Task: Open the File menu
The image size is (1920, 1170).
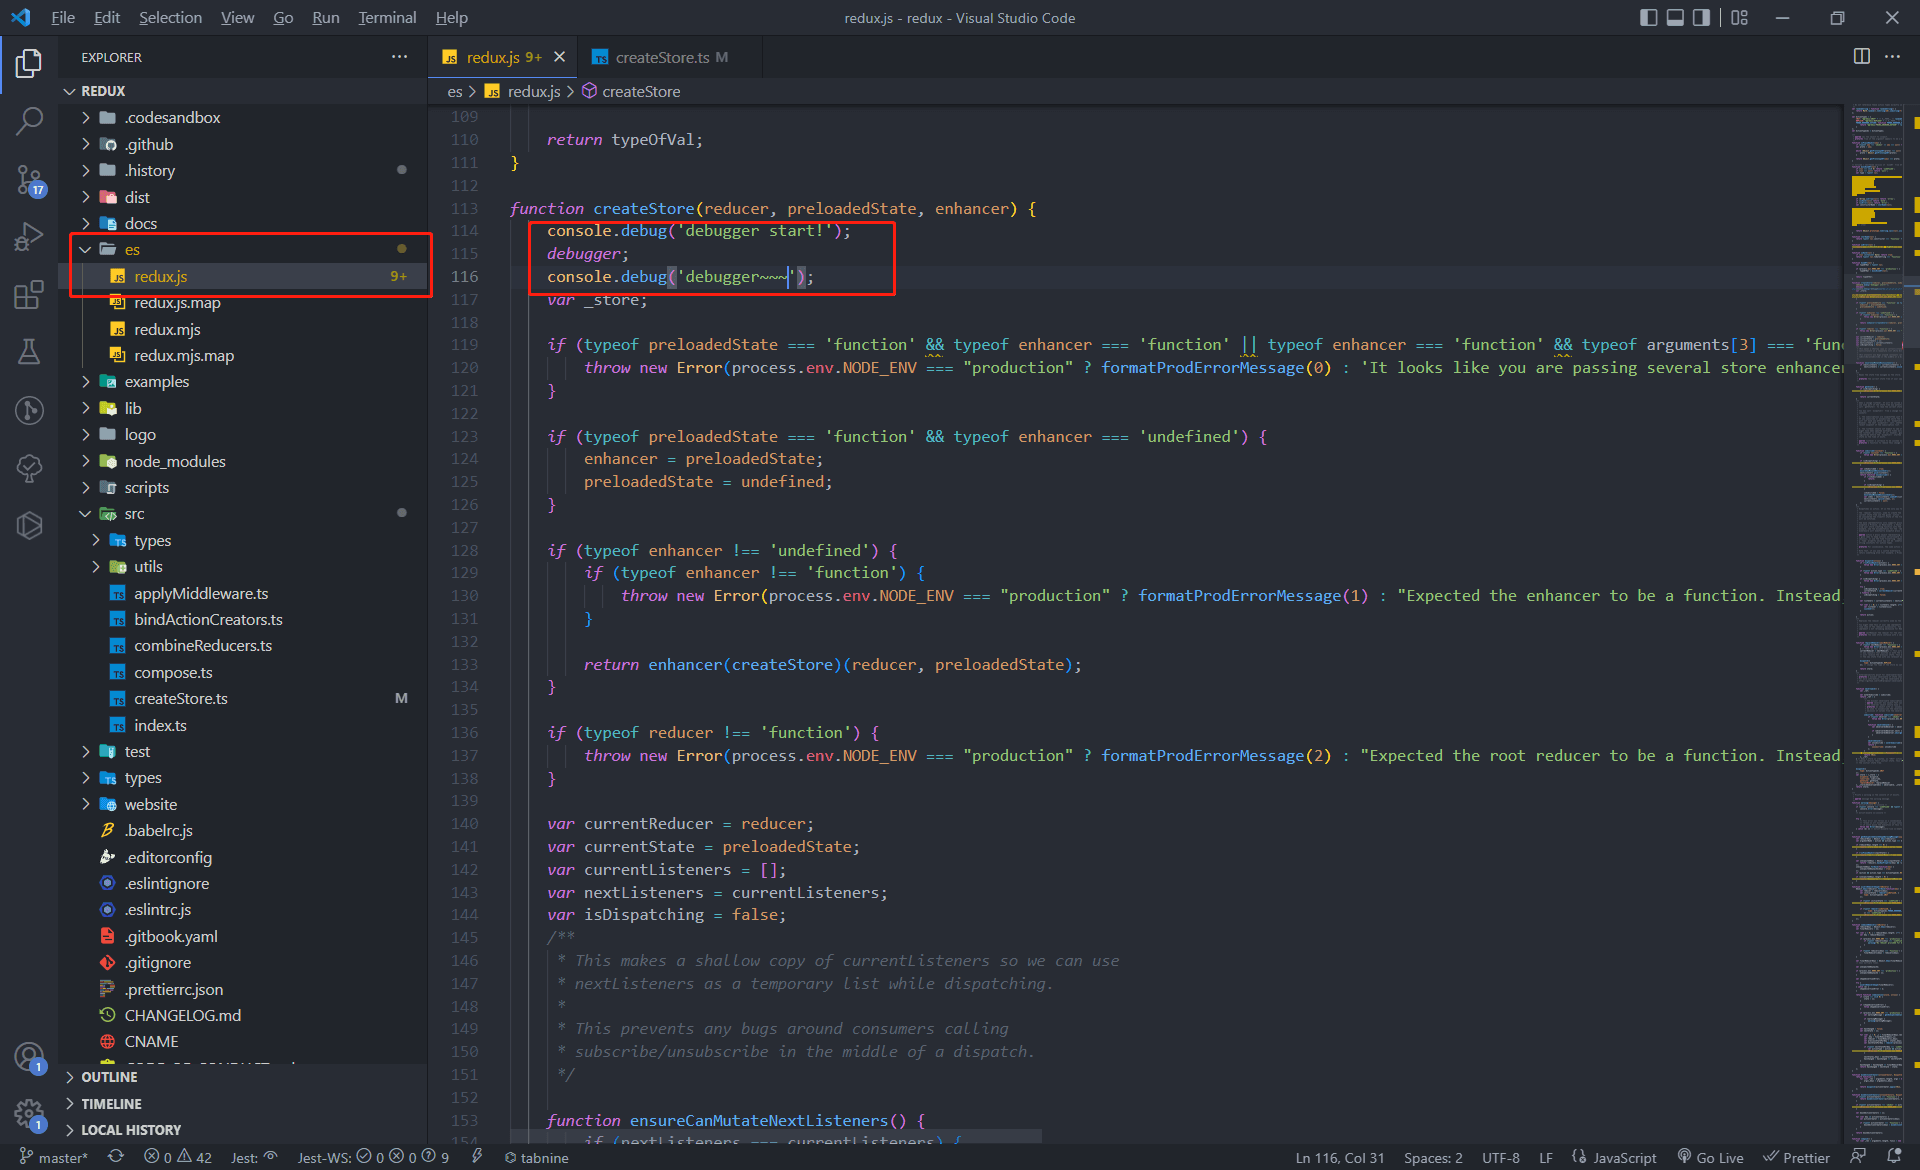Action: 63,18
